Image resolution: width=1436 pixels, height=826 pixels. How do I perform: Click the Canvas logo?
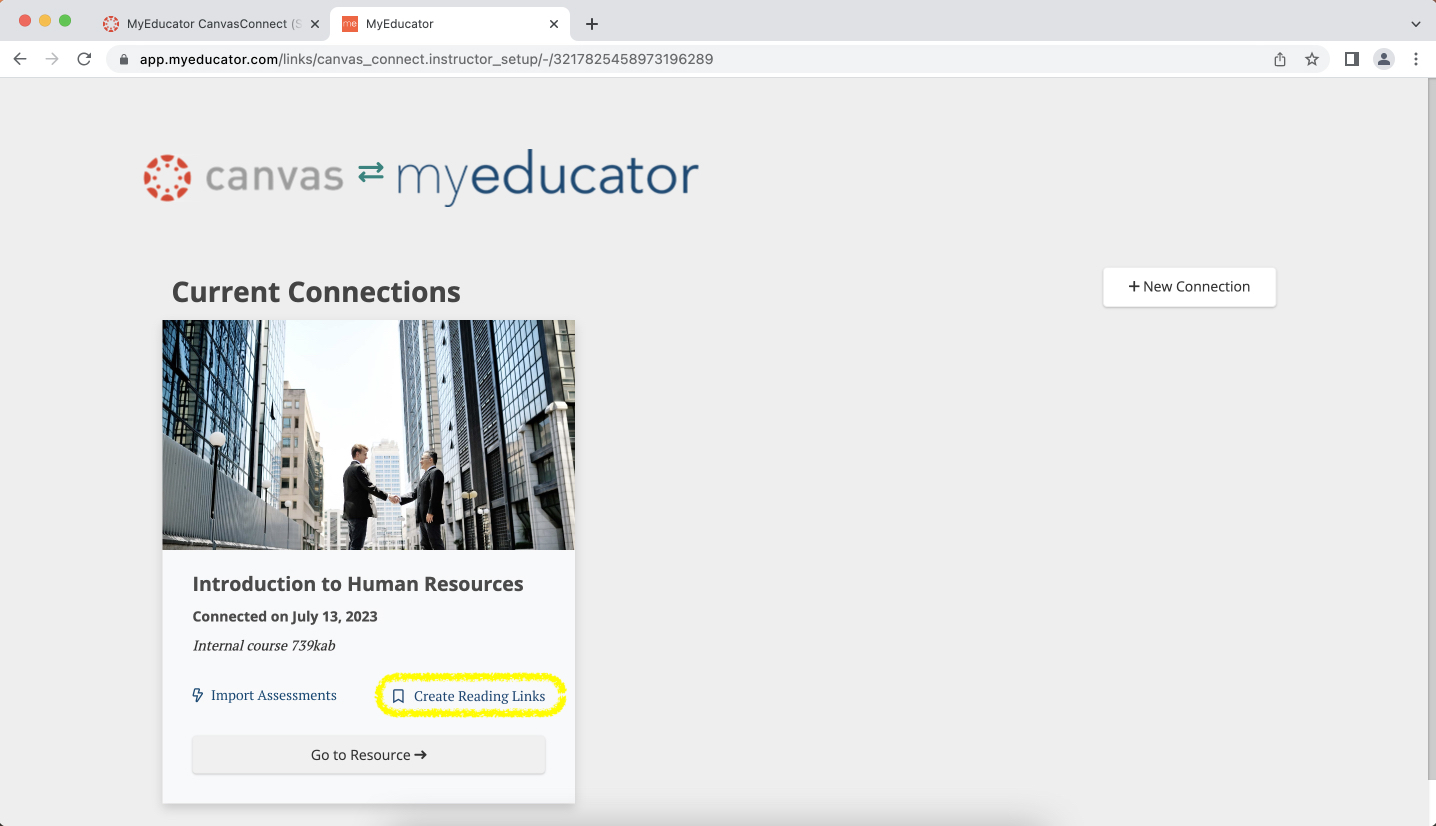tap(244, 177)
